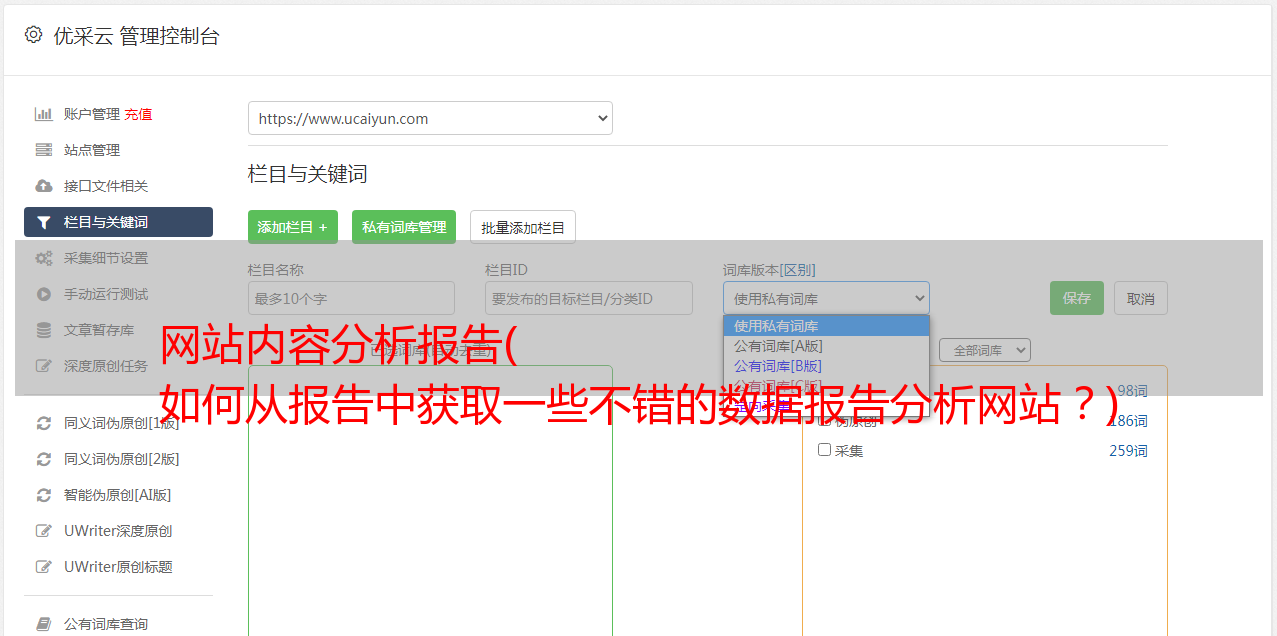Viewport: 1277px width, 636px height.
Task: Click the 栏目与关键词 page heading
Action: click(x=308, y=174)
